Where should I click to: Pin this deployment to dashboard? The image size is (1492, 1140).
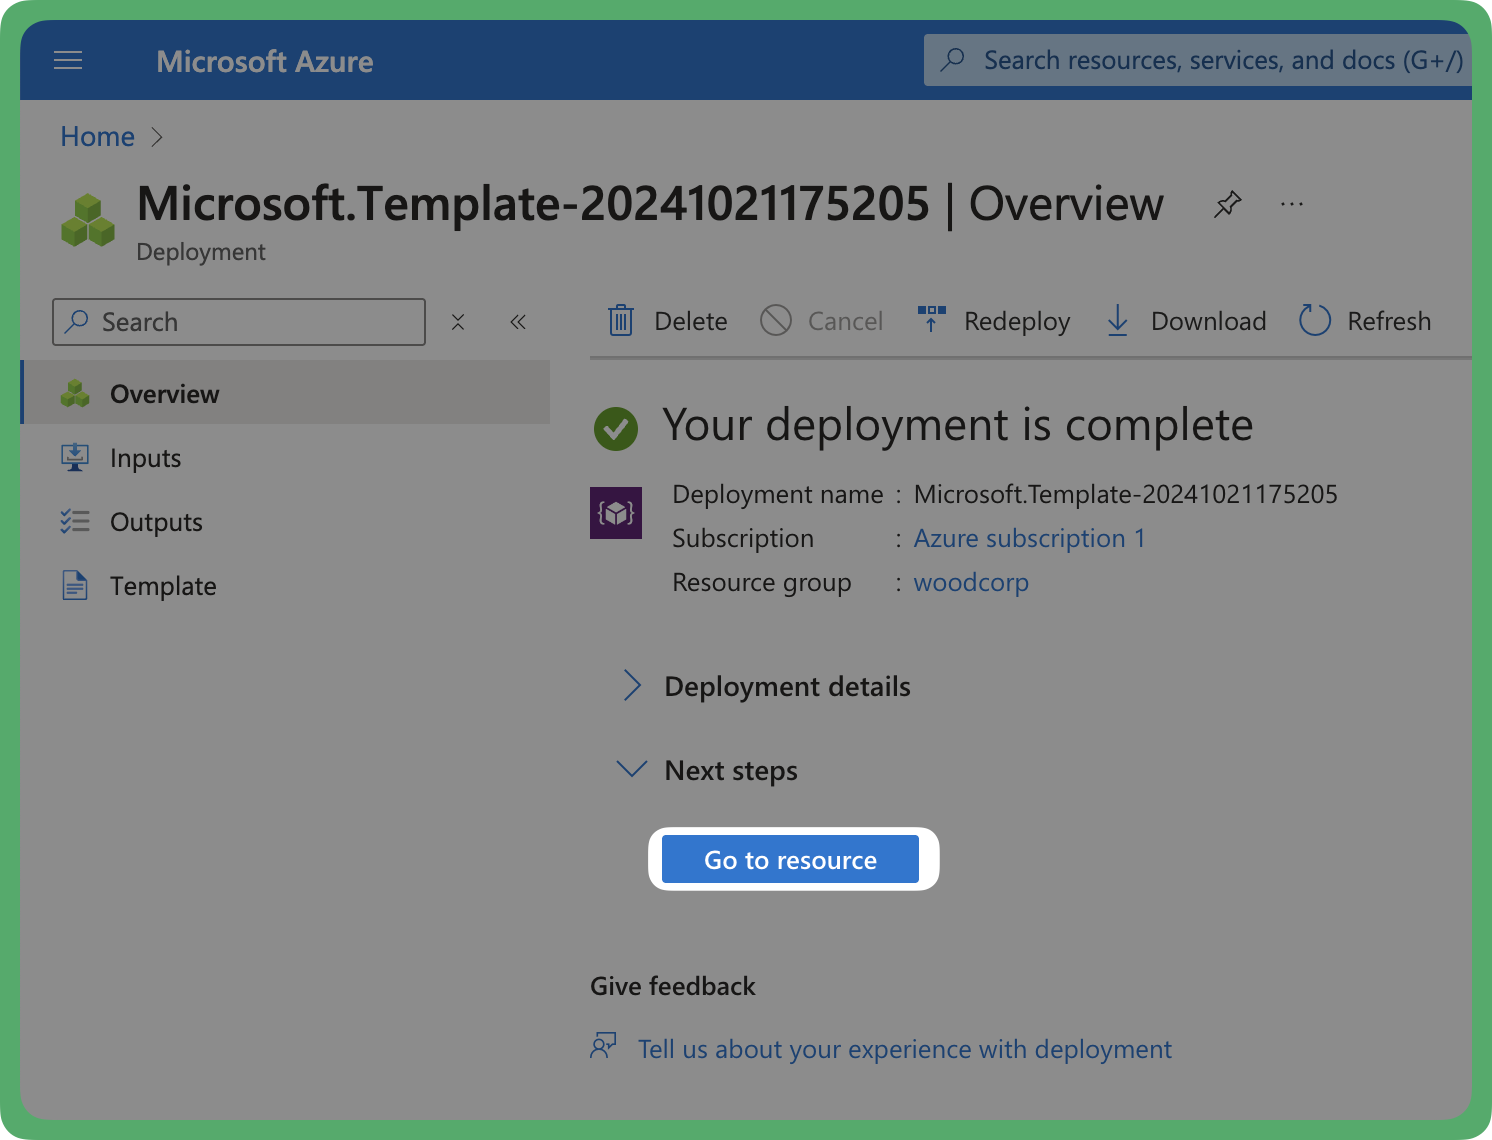click(1227, 204)
